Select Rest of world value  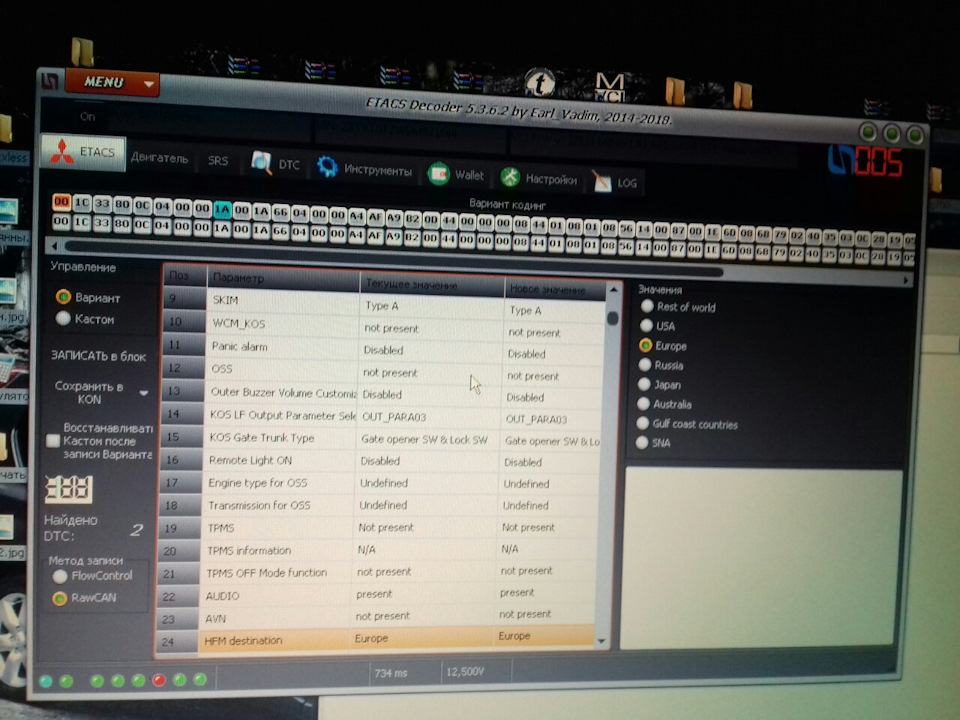click(x=647, y=306)
